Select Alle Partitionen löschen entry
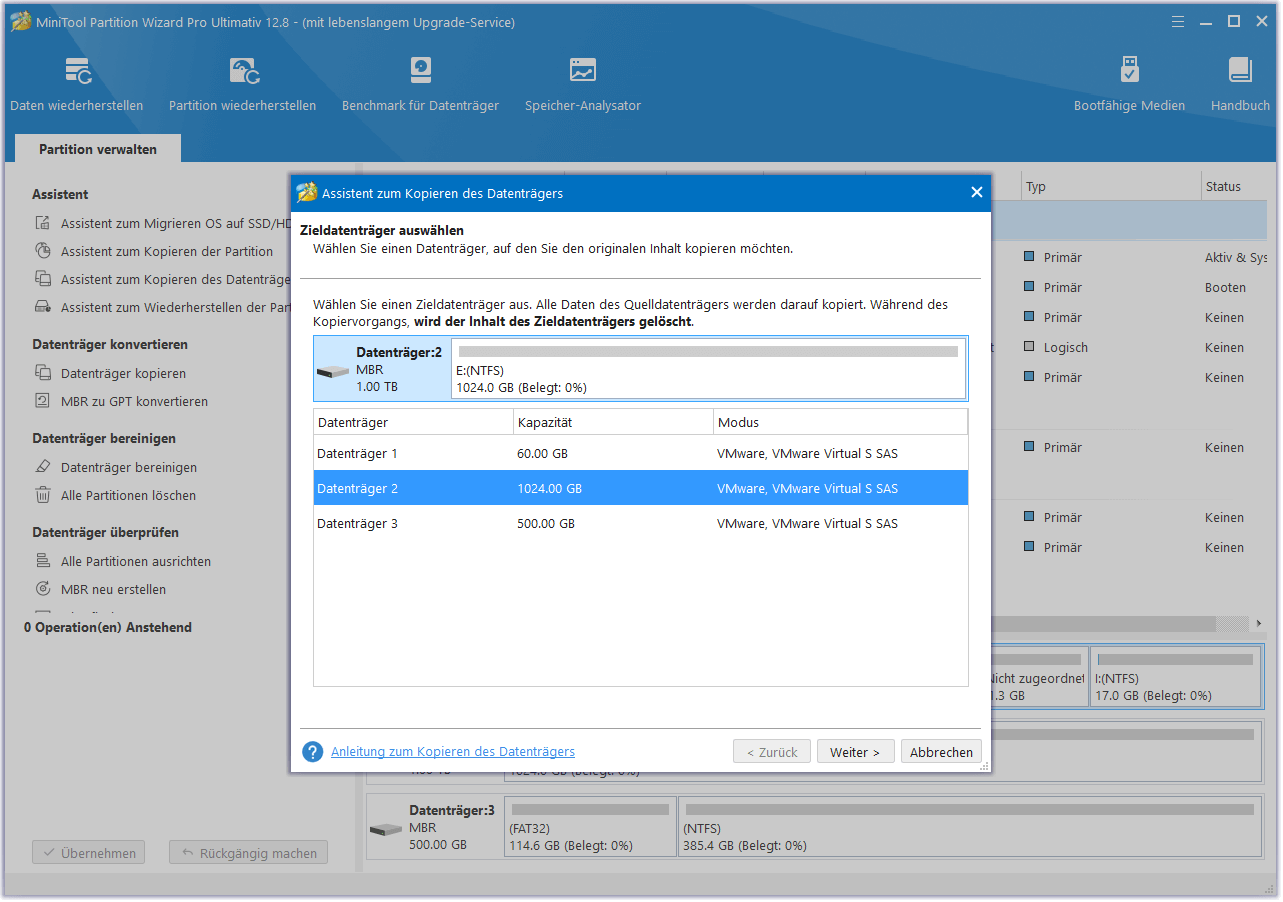 pos(128,495)
